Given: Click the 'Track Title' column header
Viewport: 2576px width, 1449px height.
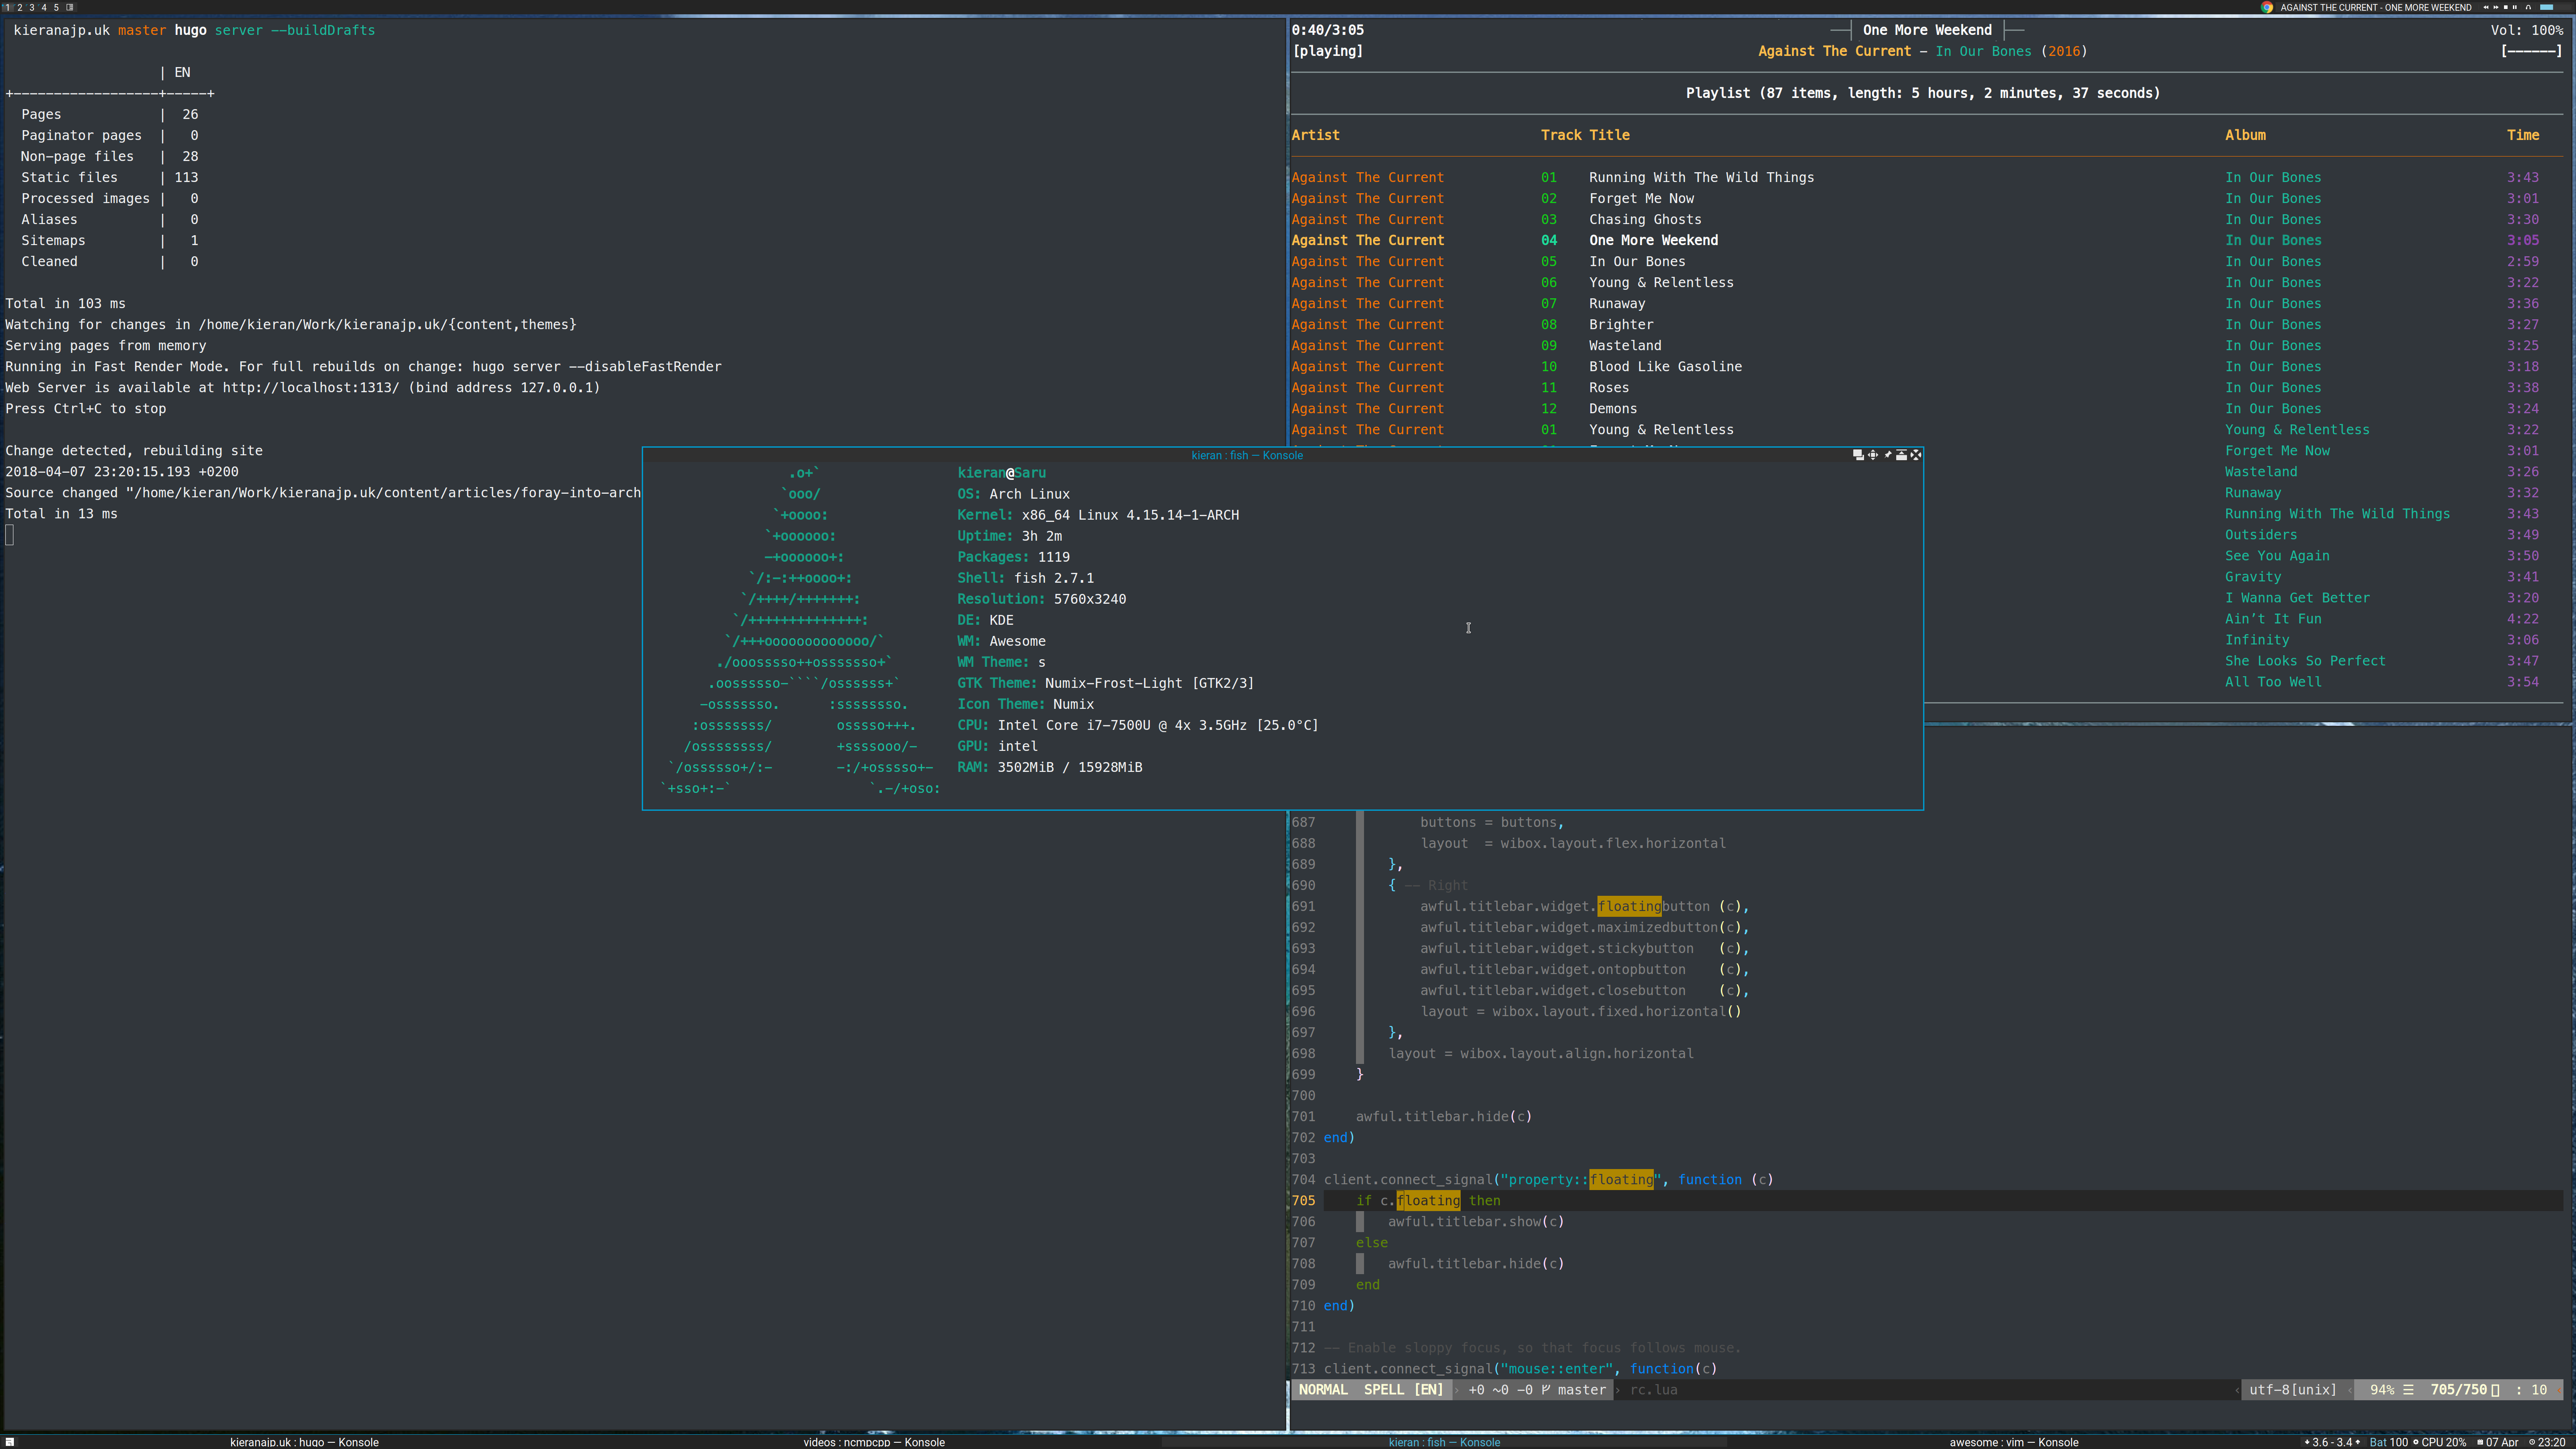Looking at the screenshot, I should [1585, 135].
